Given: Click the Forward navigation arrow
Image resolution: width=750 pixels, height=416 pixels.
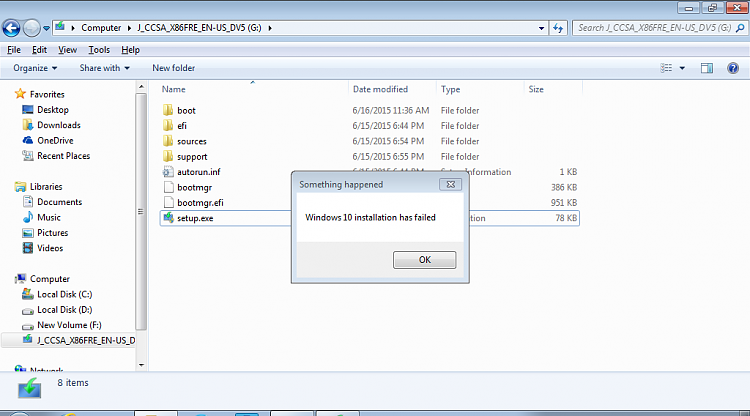Looking at the screenshot, I should pyautogui.click(x=32, y=28).
